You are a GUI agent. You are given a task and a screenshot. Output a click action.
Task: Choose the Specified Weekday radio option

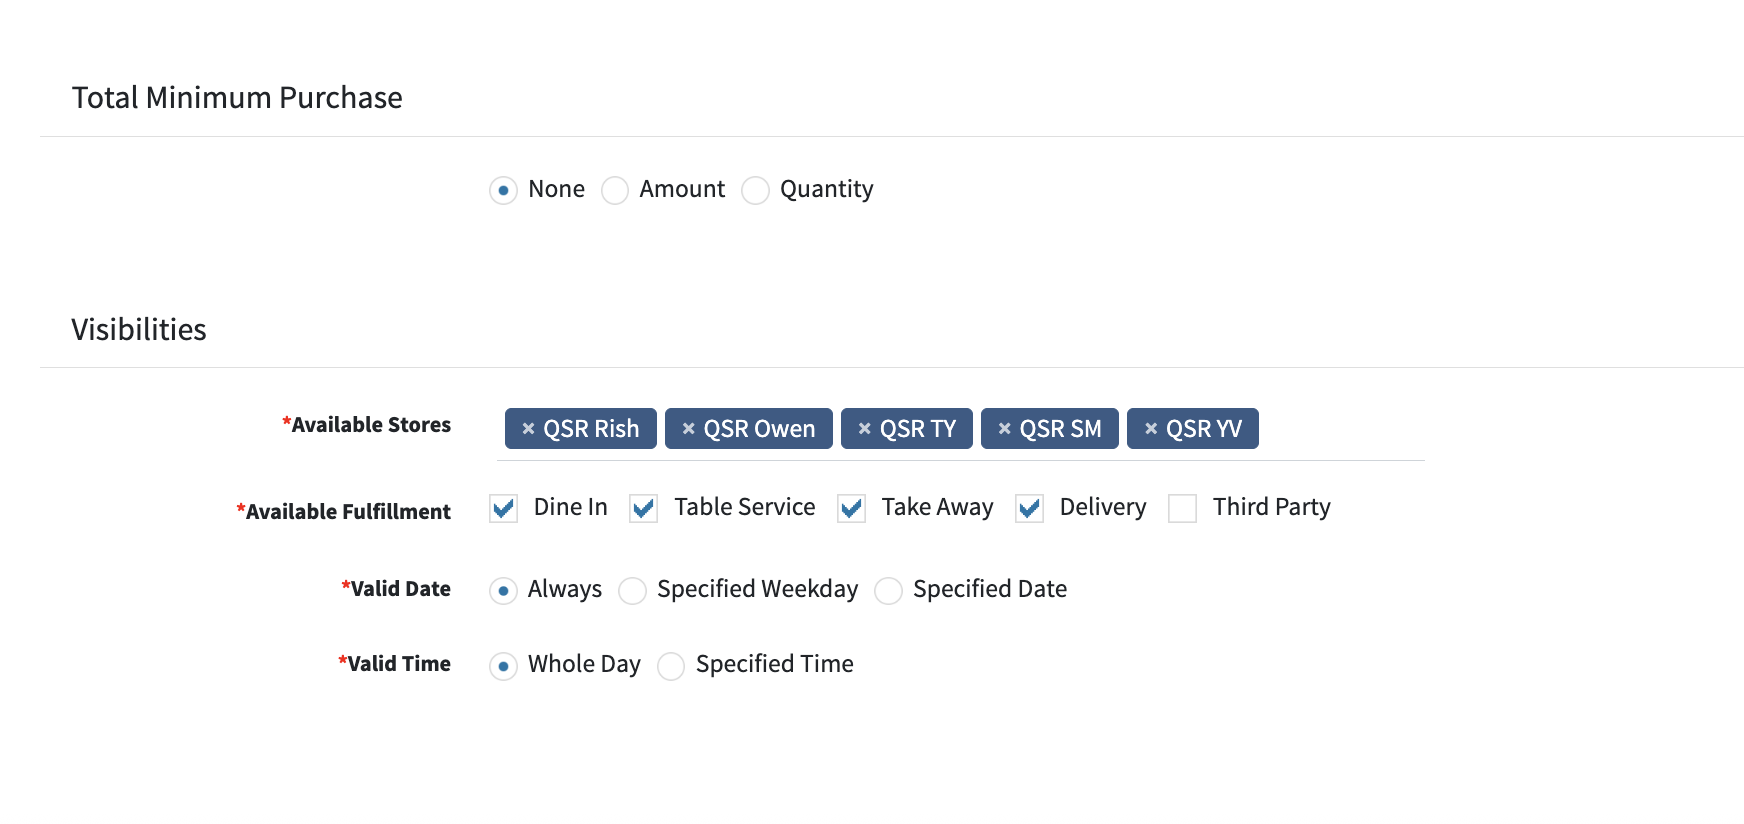632,591
